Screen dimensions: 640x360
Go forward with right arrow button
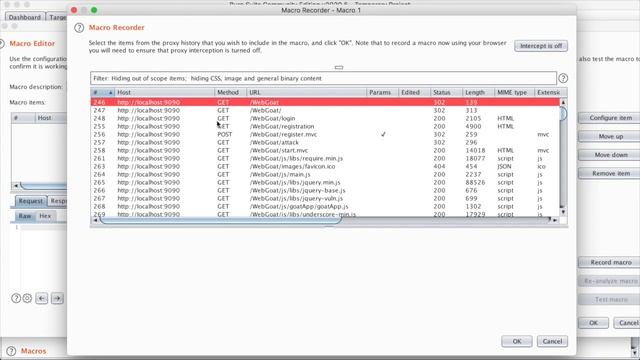tap(57, 298)
